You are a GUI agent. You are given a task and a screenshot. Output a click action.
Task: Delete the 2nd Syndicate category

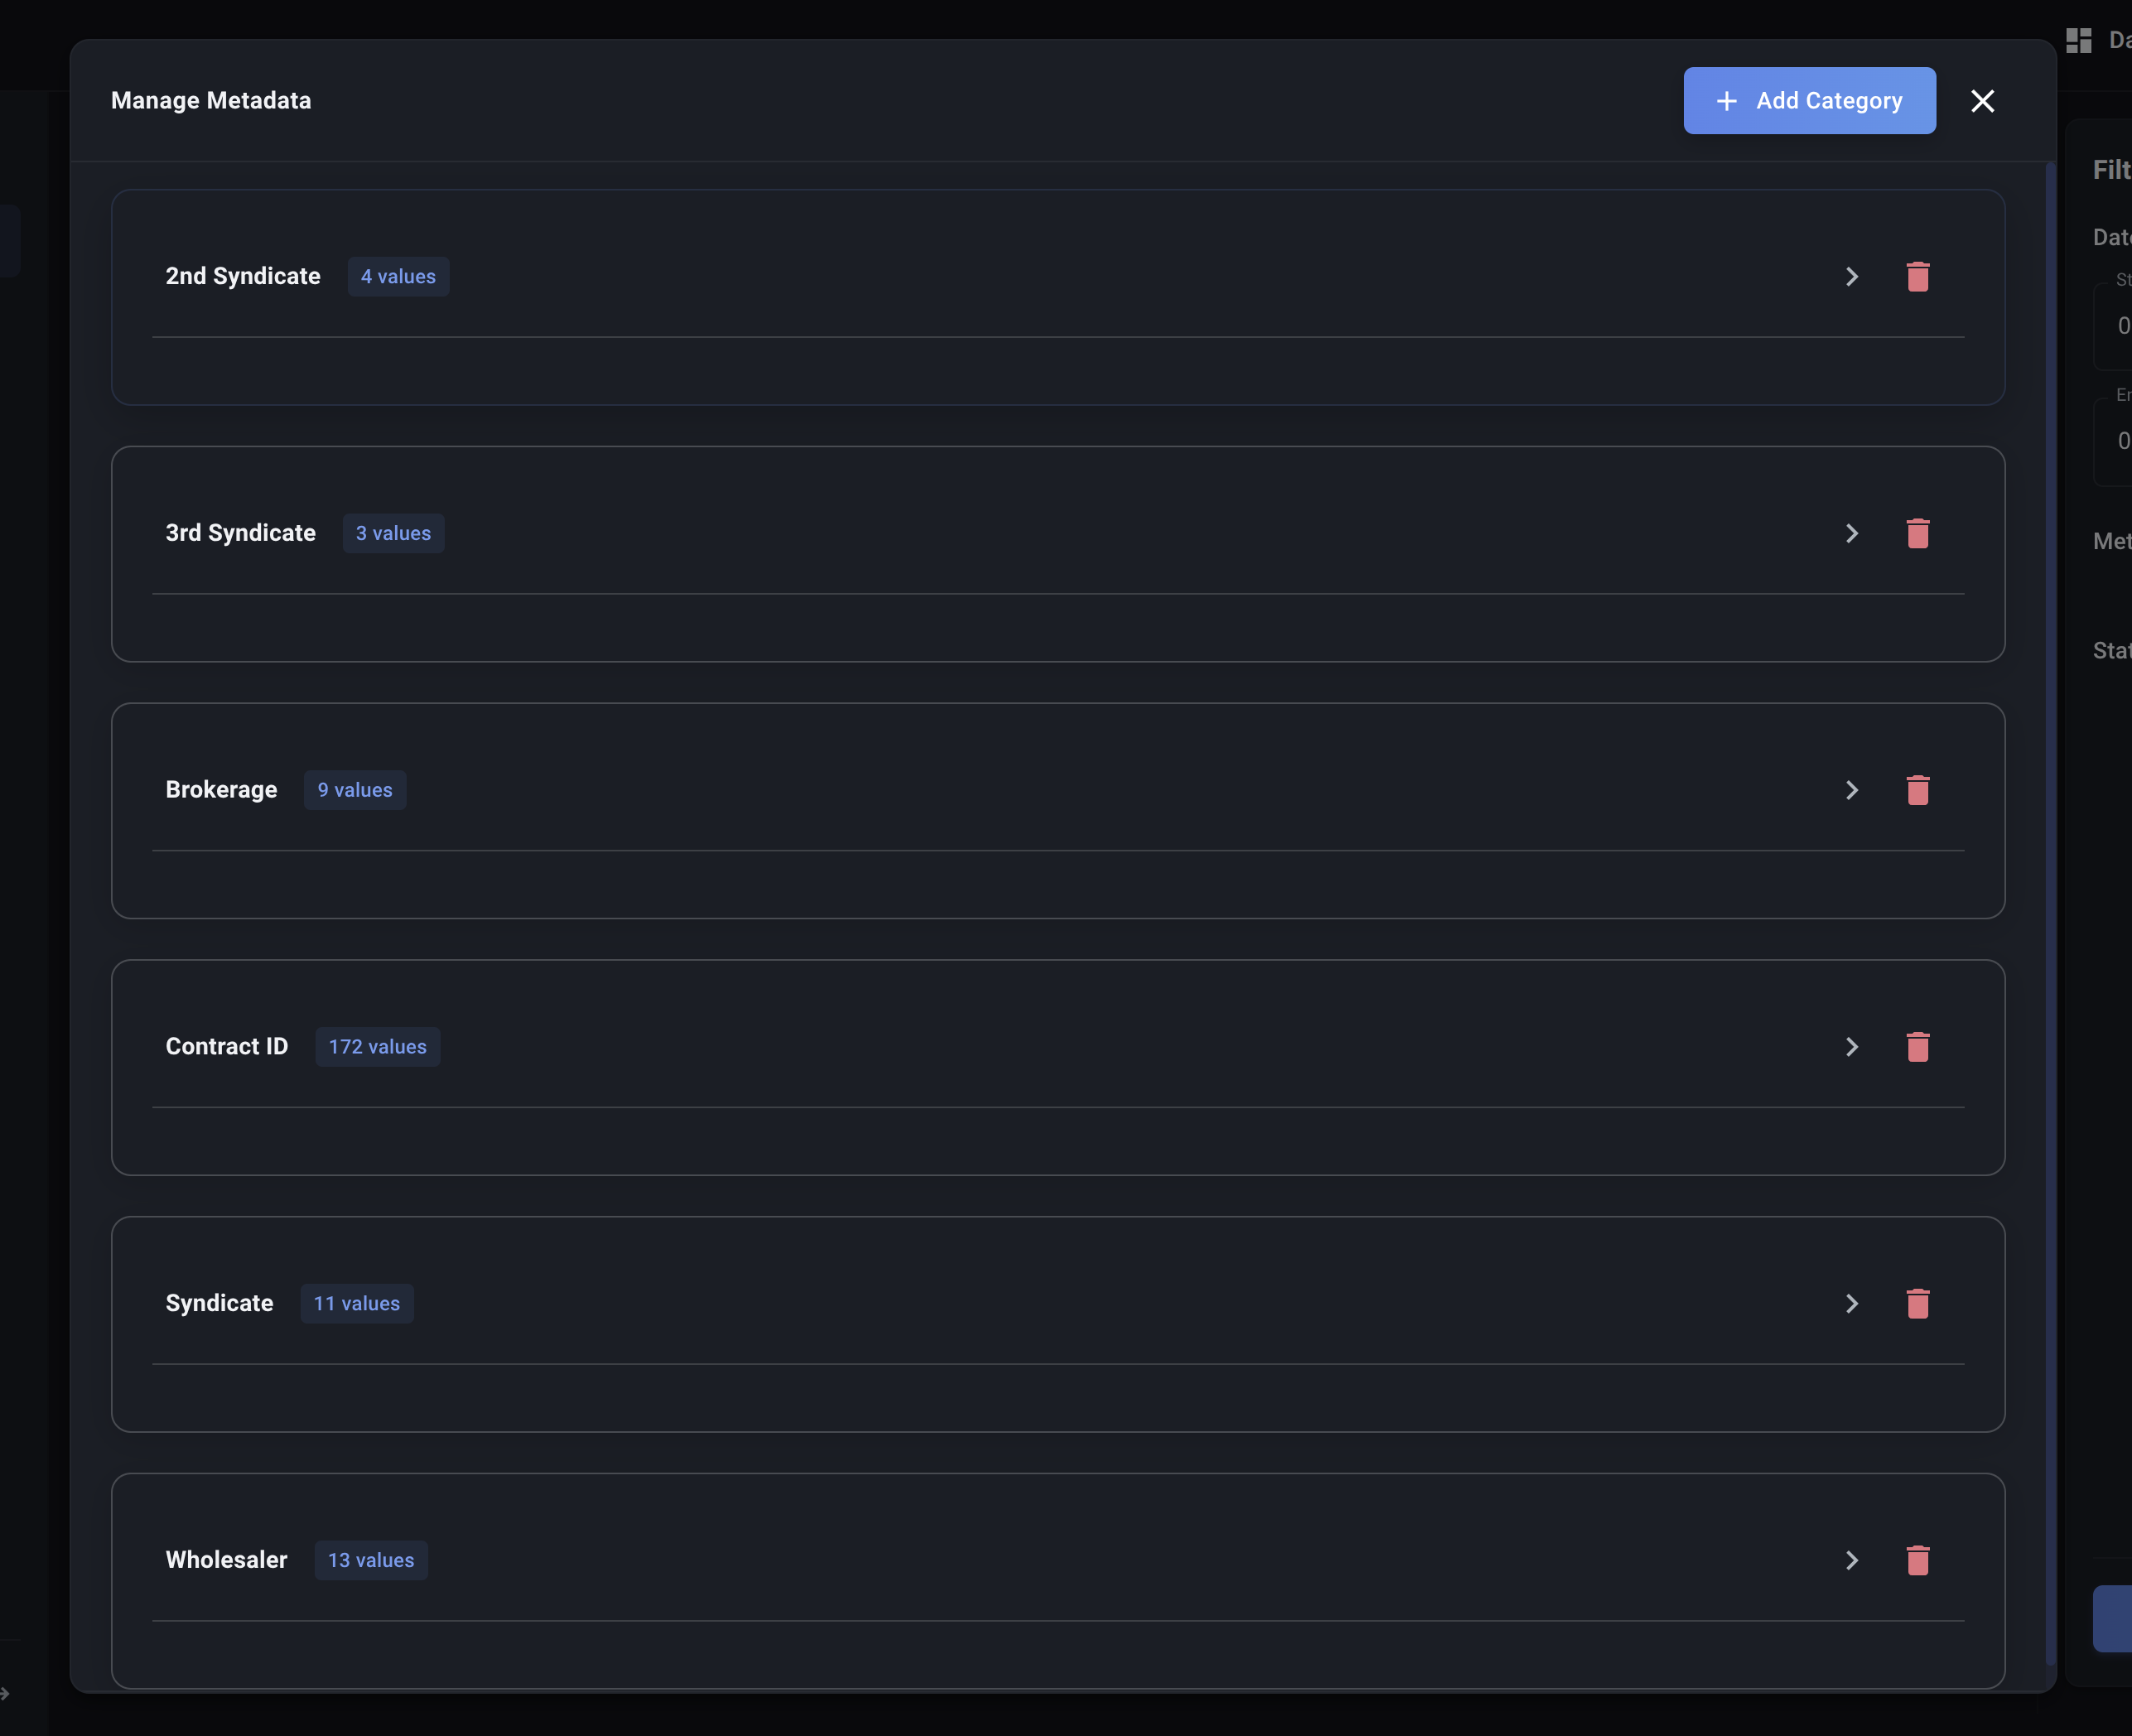pos(1917,277)
